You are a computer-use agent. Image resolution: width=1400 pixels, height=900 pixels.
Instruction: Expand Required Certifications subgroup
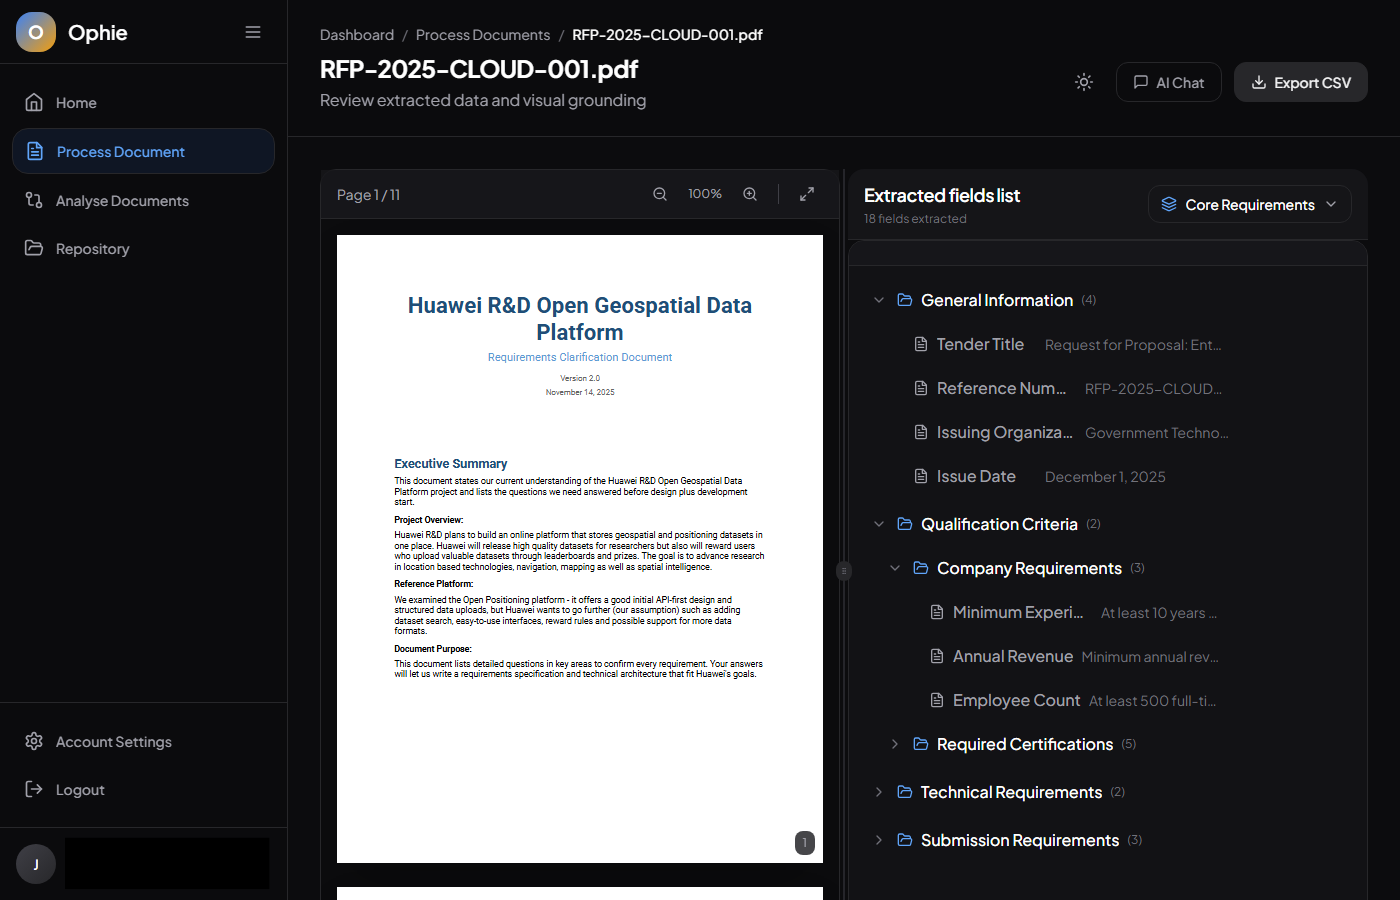tap(895, 744)
